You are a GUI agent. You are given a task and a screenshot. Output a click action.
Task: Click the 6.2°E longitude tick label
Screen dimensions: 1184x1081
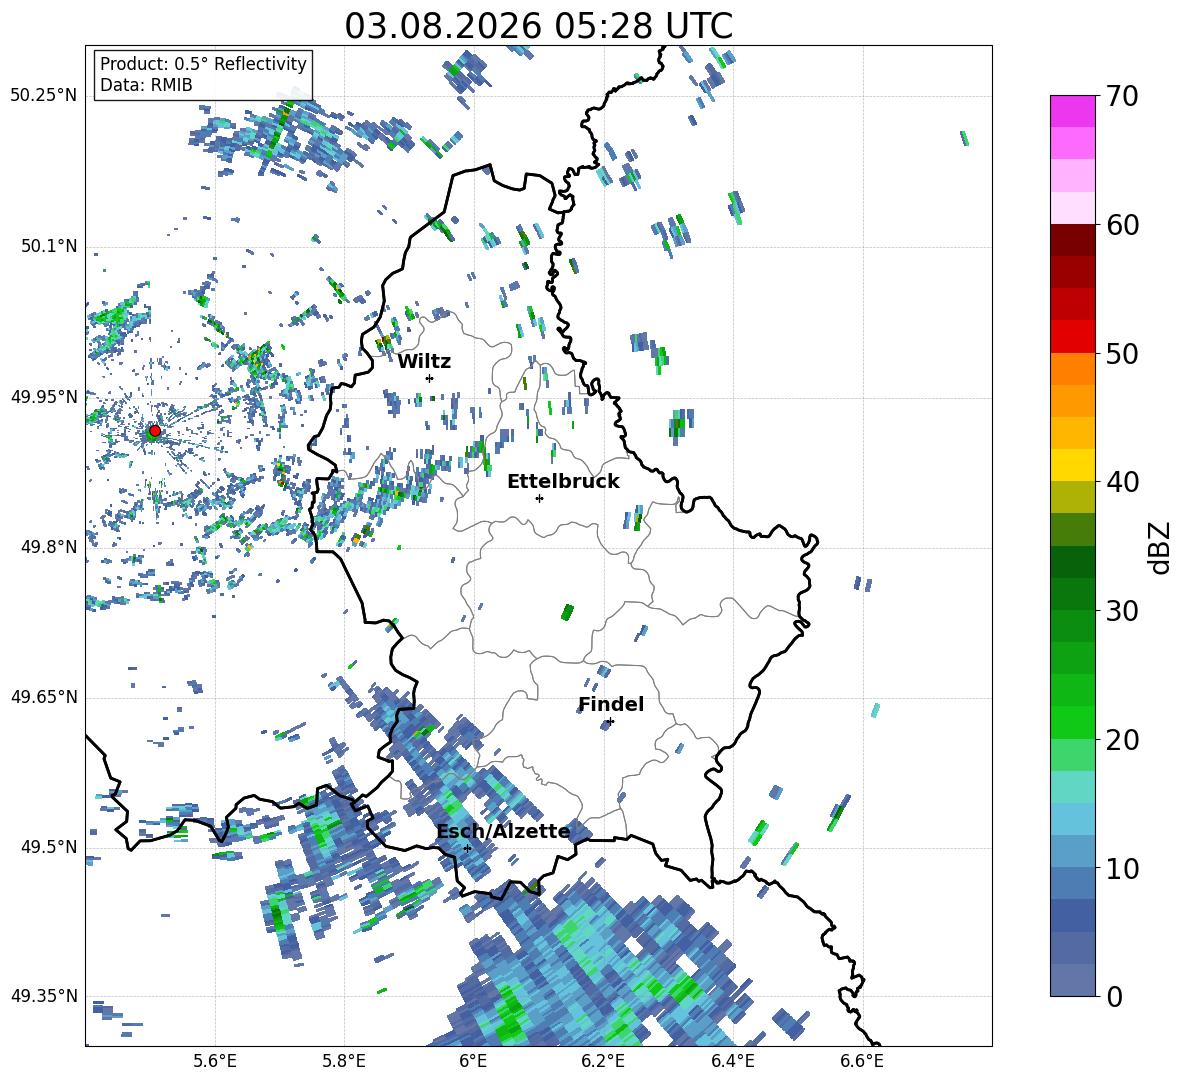click(x=603, y=1061)
